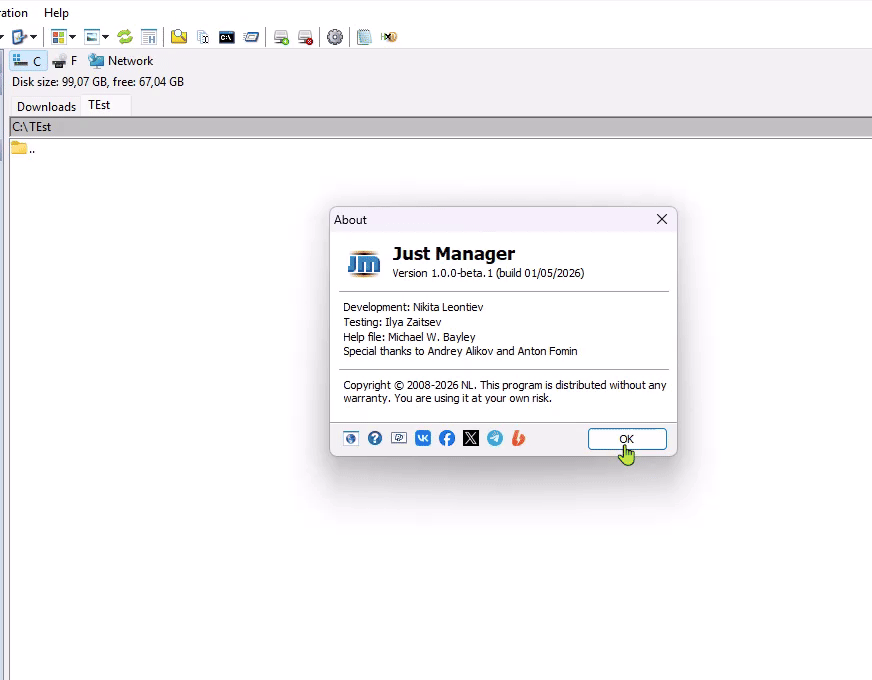Click the disconnect network drive icon

point(305,37)
